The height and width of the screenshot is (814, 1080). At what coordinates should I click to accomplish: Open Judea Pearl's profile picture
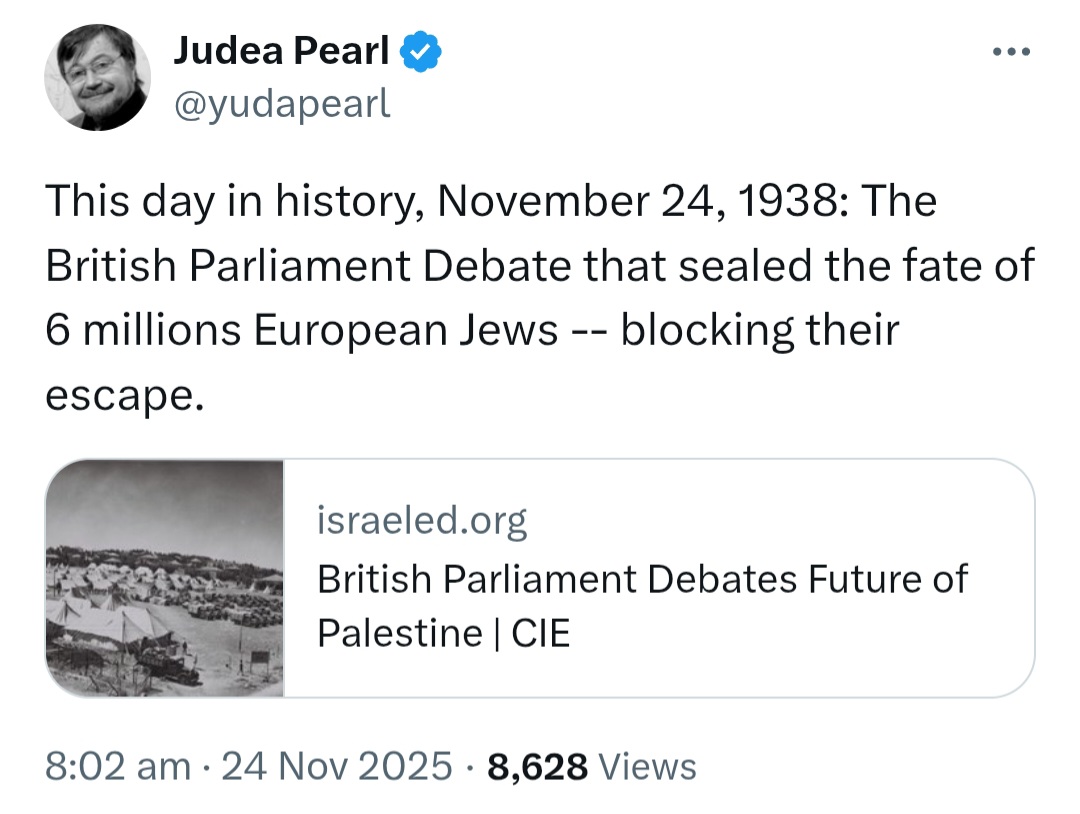pos(98,77)
